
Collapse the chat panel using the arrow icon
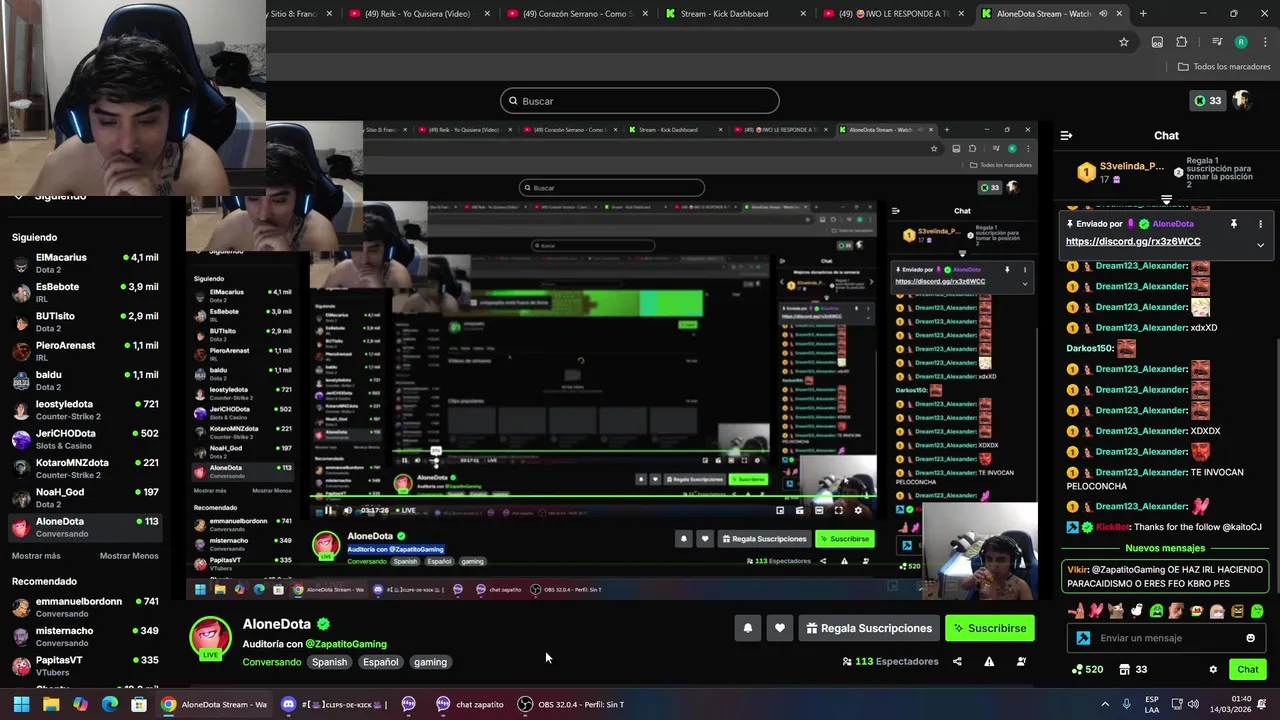tap(1066, 135)
